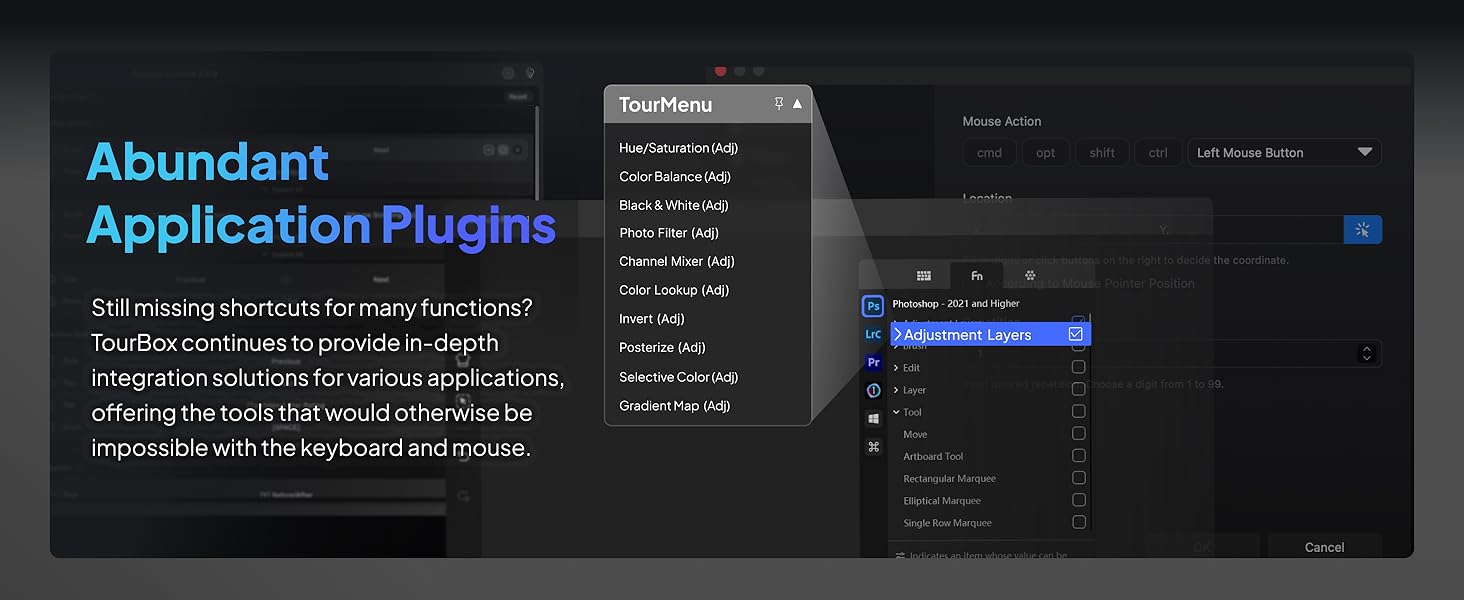
Task: Open the Left Mouse Button dropdown
Action: [x=1284, y=153]
